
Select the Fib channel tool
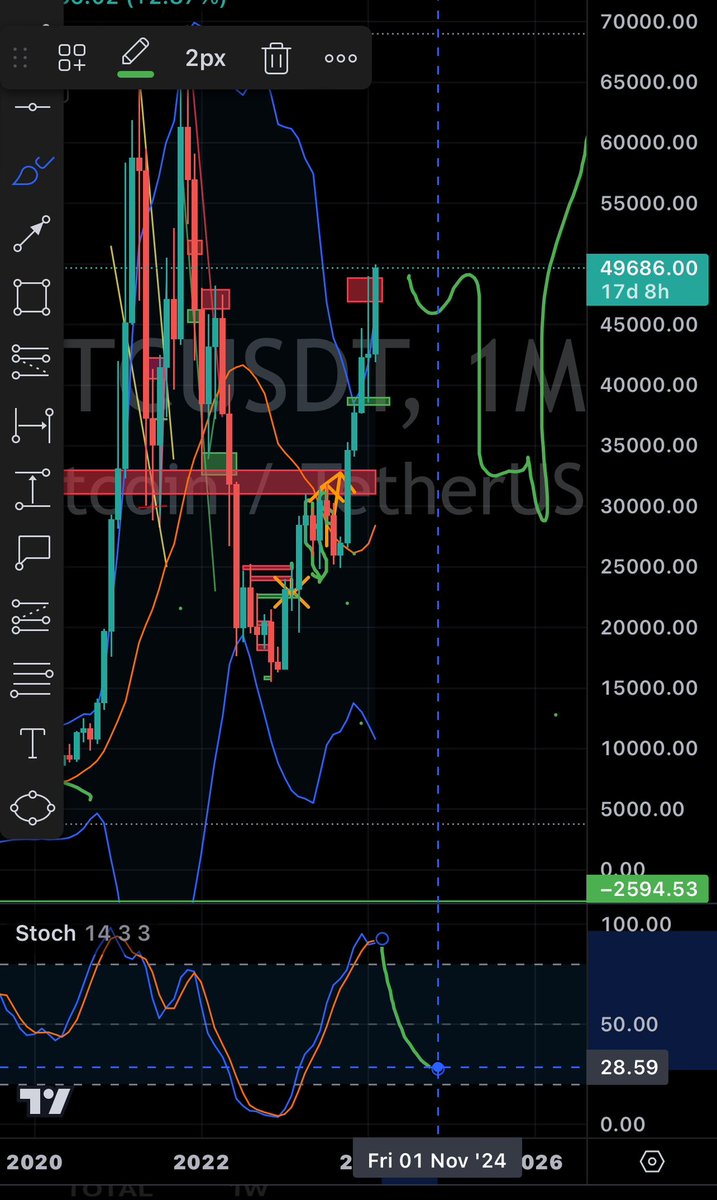coord(32,680)
